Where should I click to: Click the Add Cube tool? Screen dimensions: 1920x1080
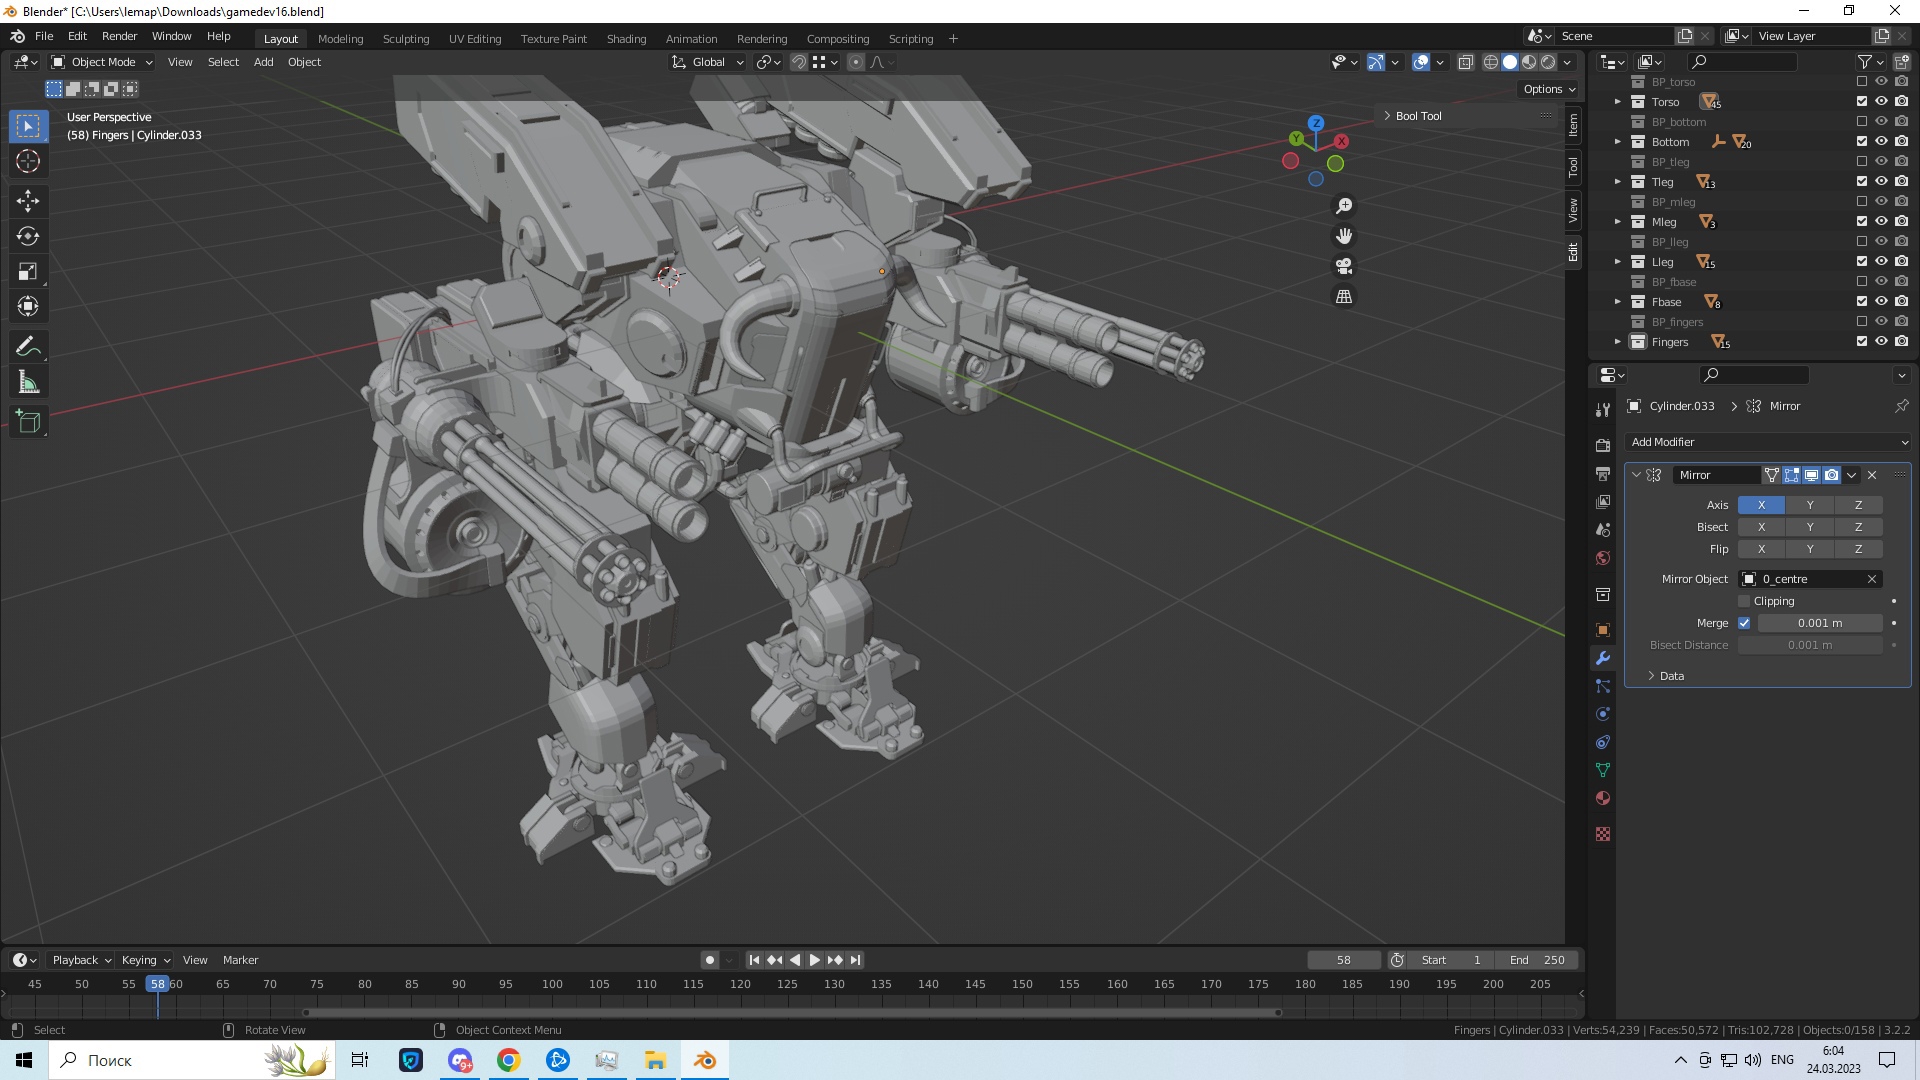[28, 421]
